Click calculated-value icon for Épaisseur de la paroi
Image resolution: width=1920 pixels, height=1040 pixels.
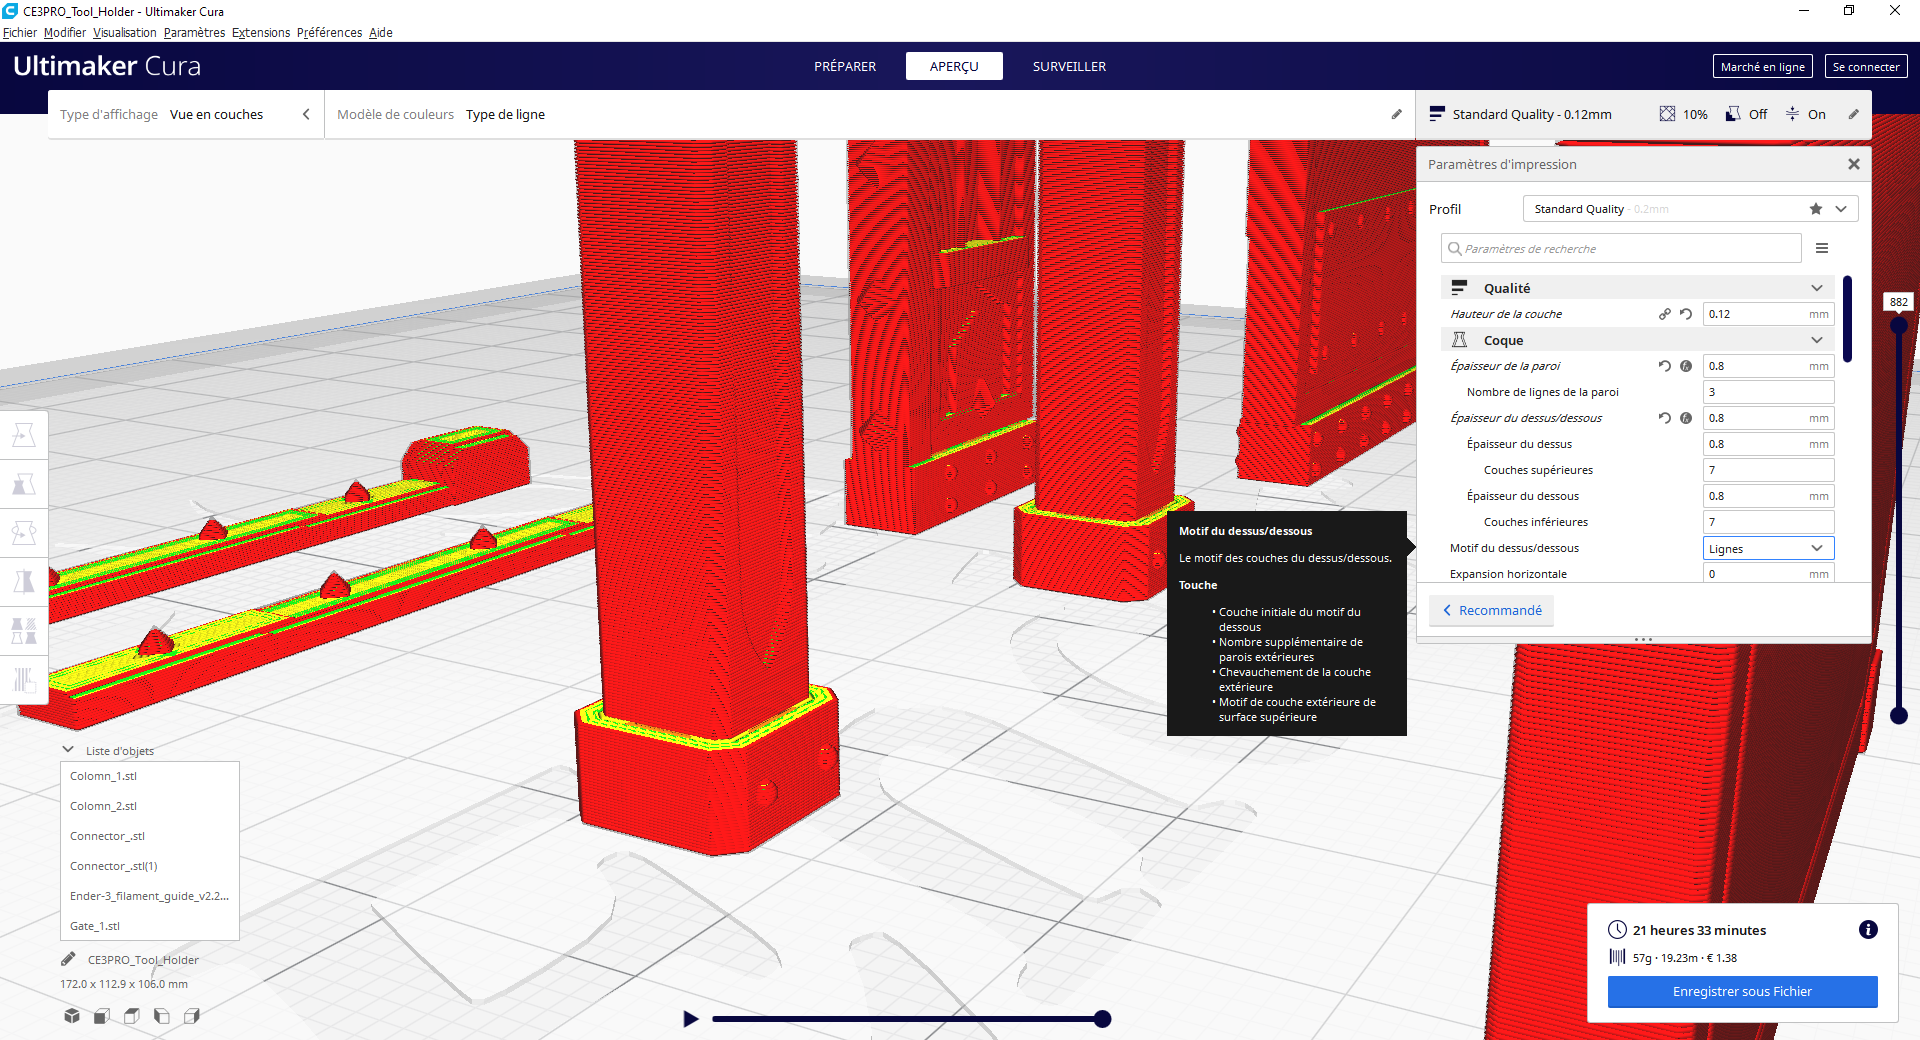1686,366
